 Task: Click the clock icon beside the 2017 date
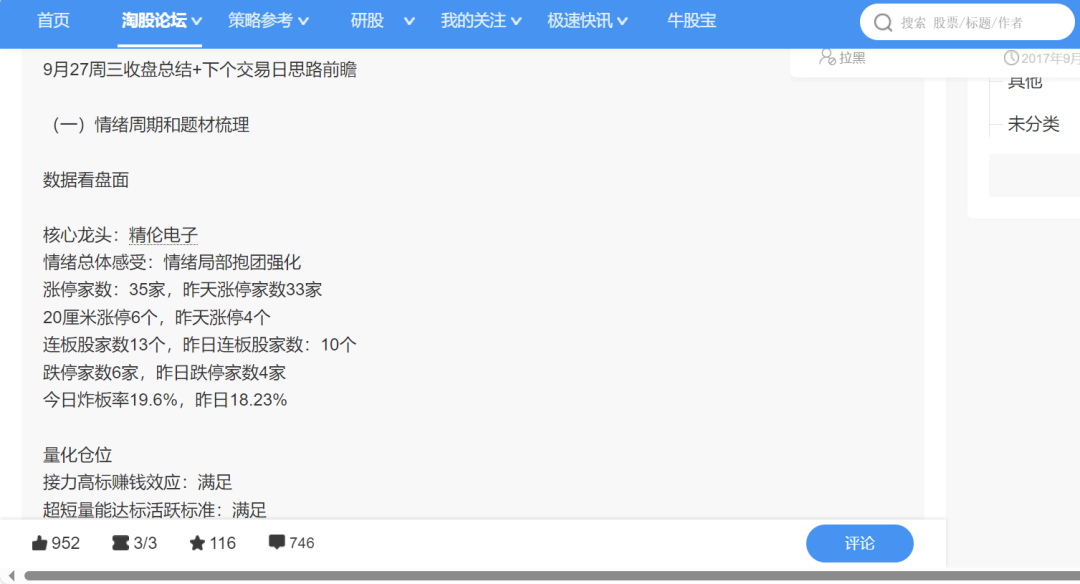(x=1012, y=57)
